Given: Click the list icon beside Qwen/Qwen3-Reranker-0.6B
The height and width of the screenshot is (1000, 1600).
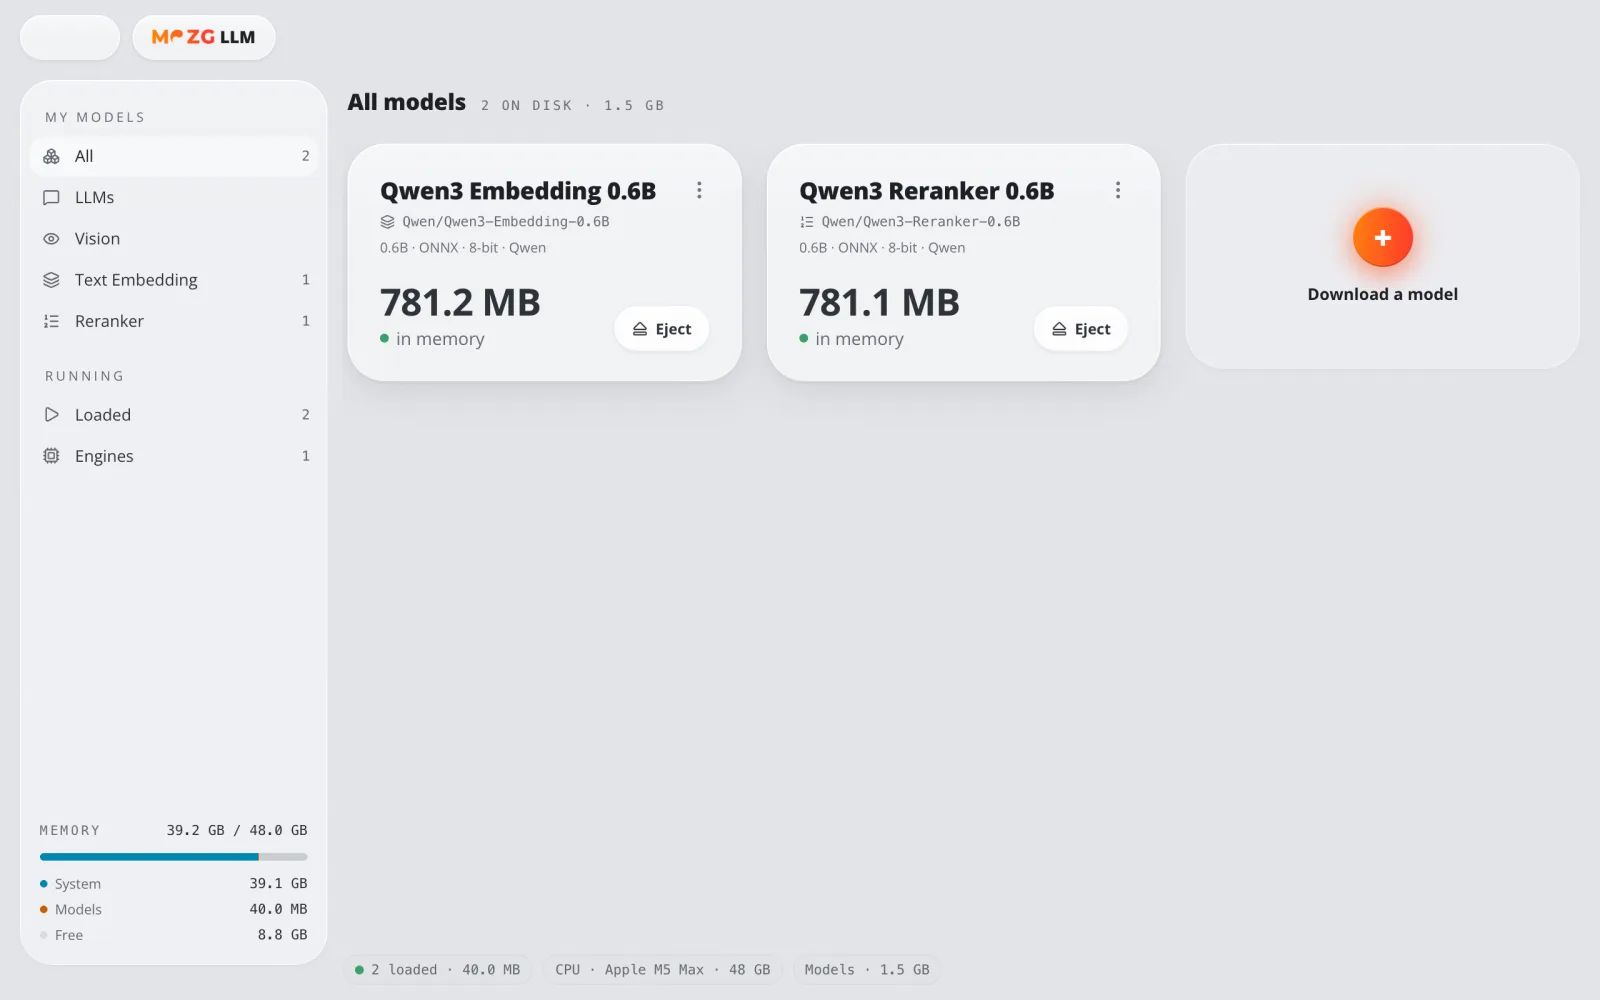Looking at the screenshot, I should coord(806,222).
